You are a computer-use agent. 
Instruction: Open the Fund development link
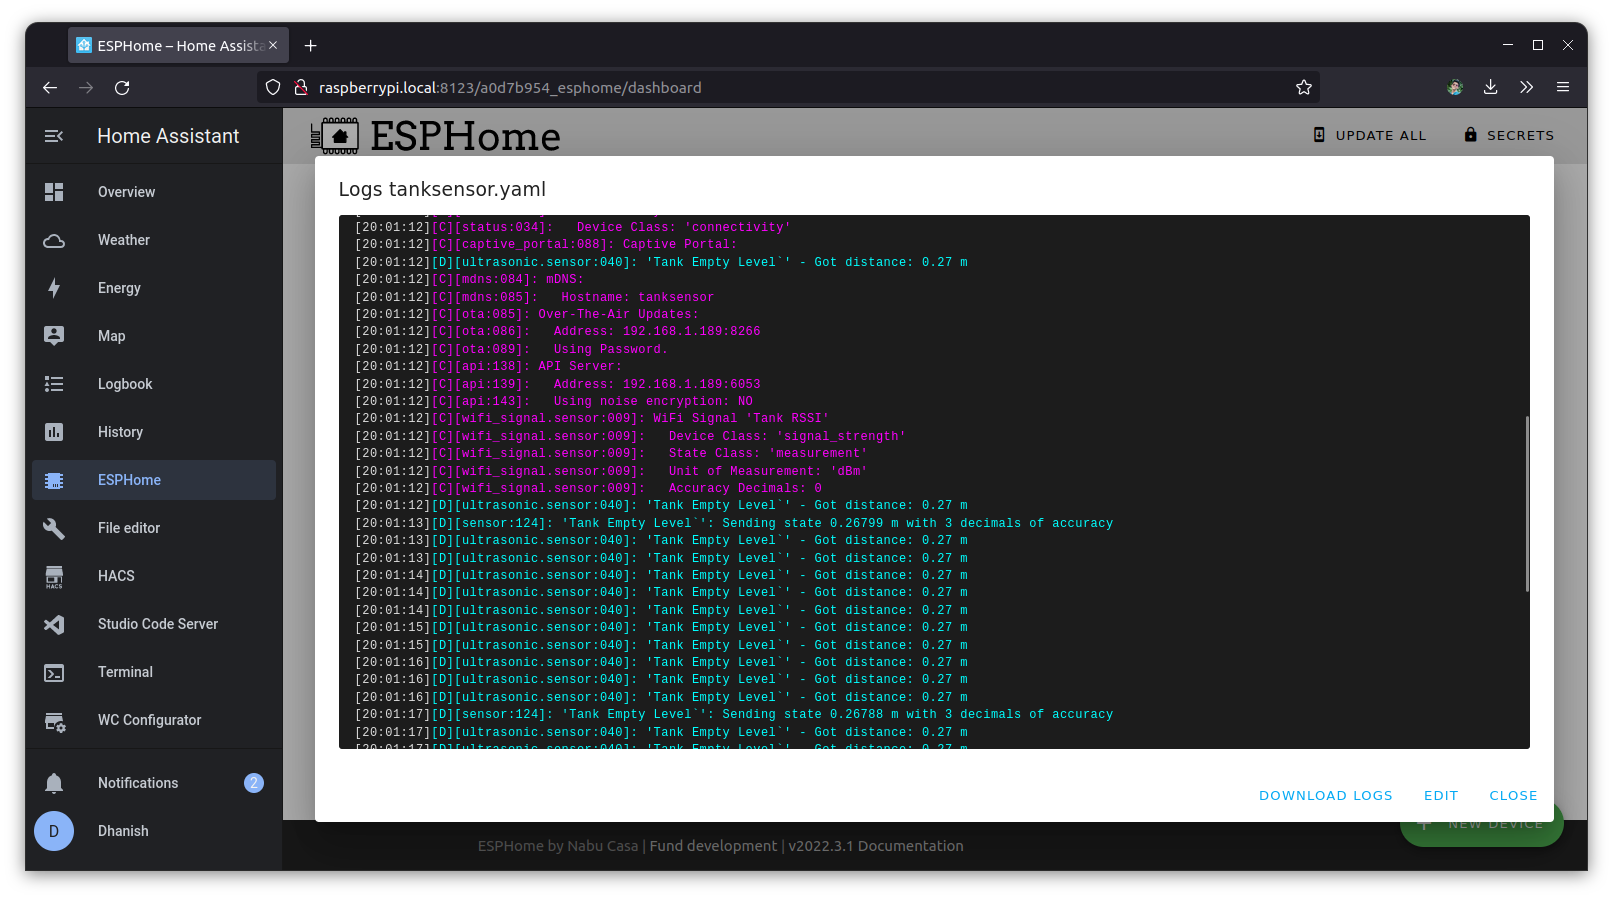[713, 846]
